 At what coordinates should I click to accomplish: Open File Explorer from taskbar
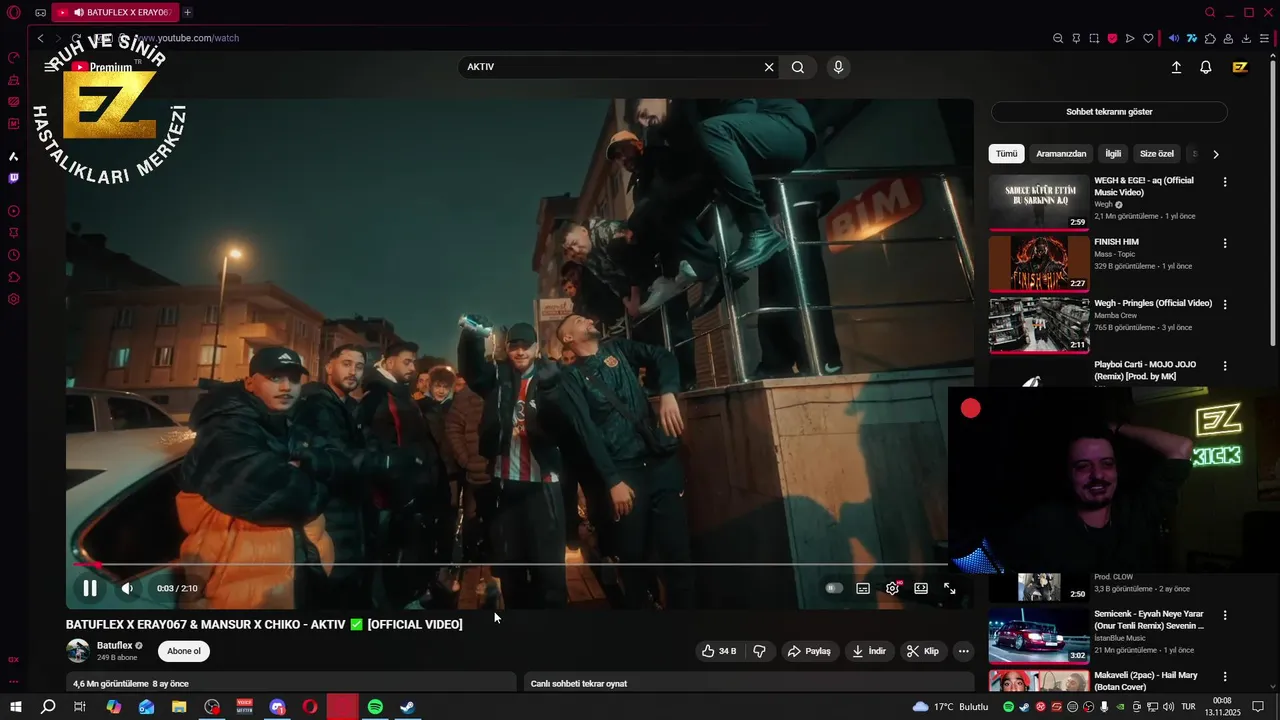click(x=179, y=707)
